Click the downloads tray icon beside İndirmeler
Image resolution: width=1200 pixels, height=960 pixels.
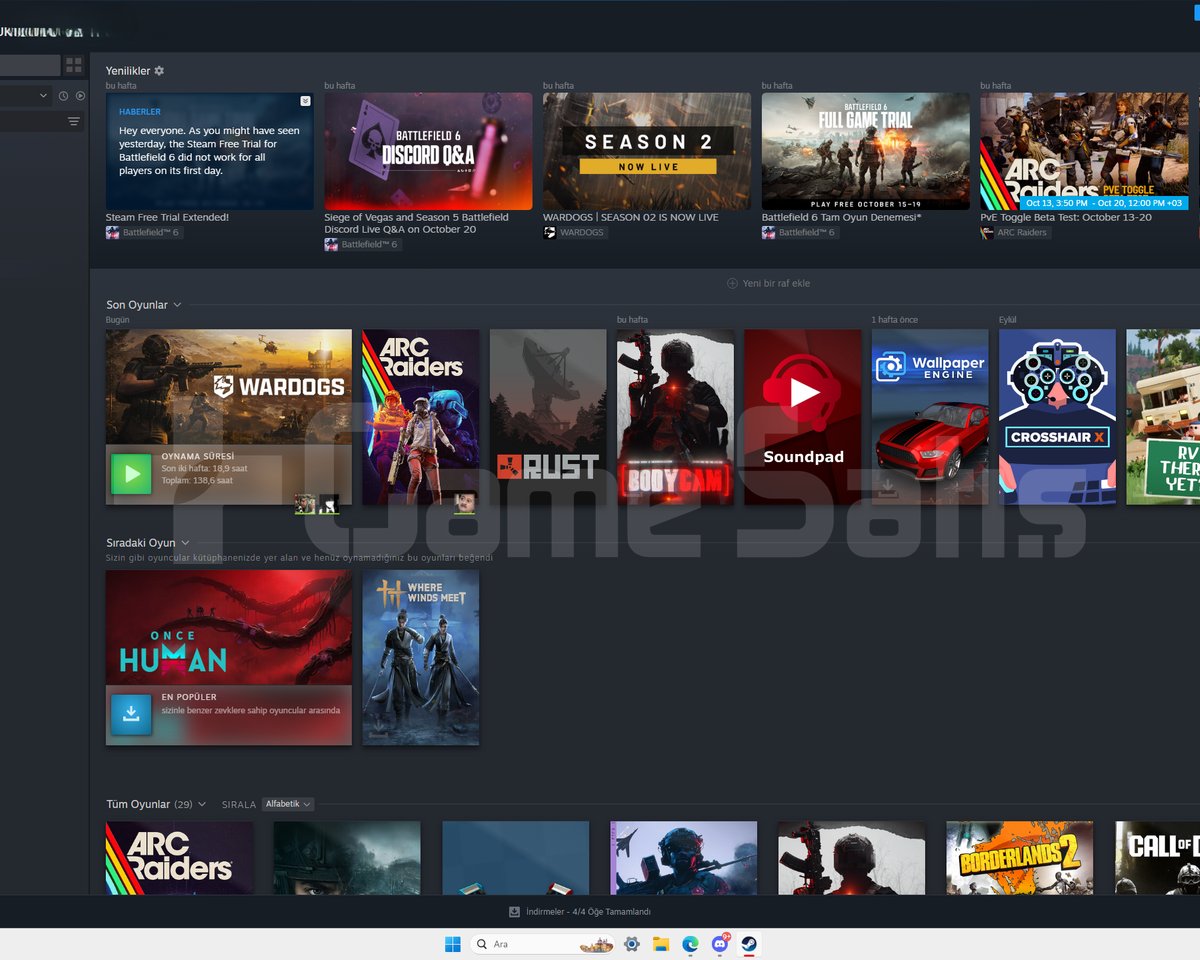point(514,912)
